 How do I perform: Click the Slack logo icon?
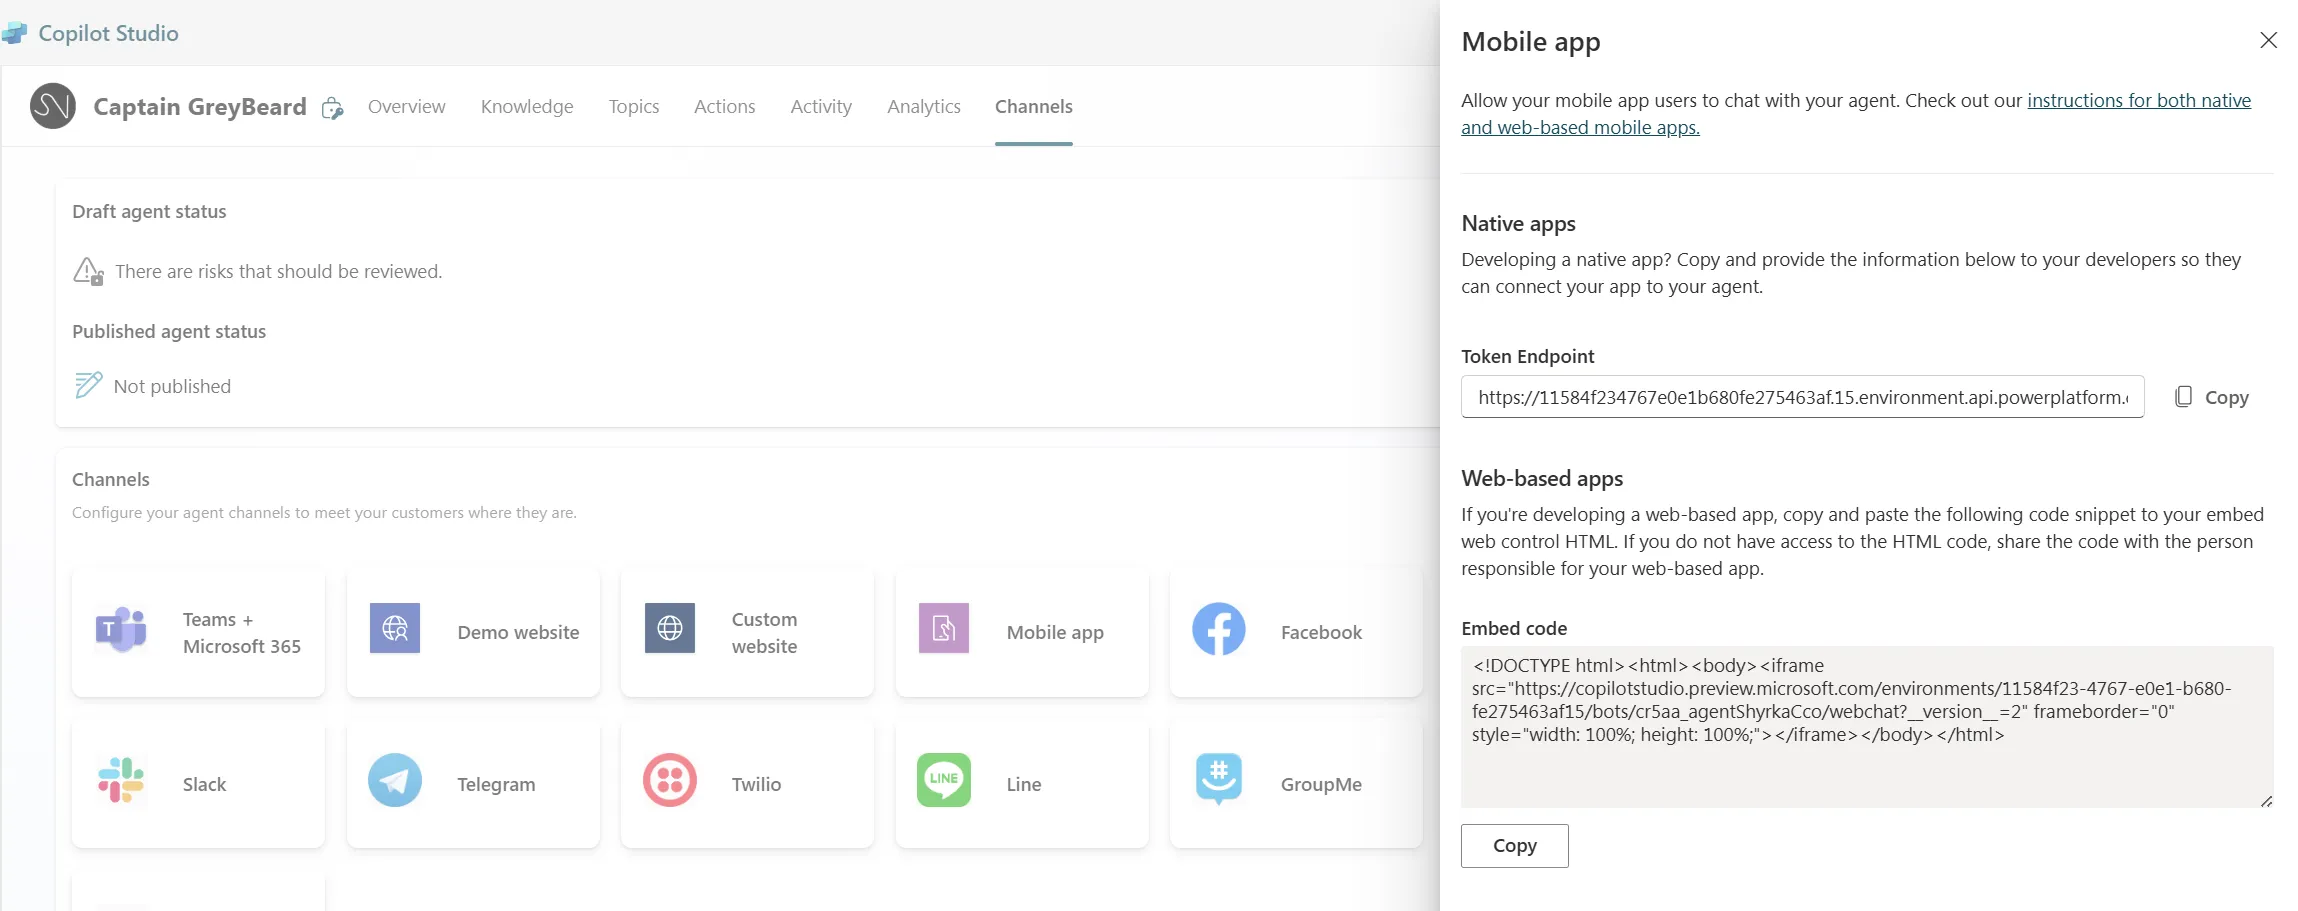(x=121, y=780)
